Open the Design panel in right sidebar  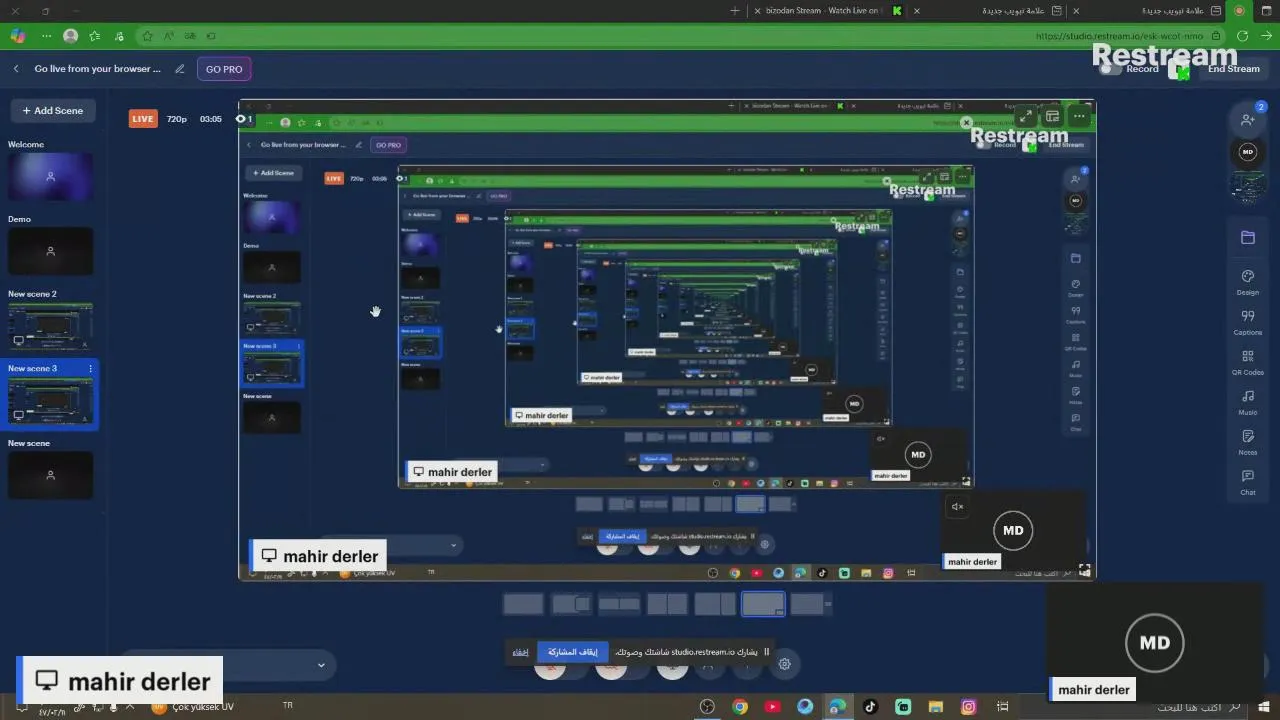pos(1247,282)
